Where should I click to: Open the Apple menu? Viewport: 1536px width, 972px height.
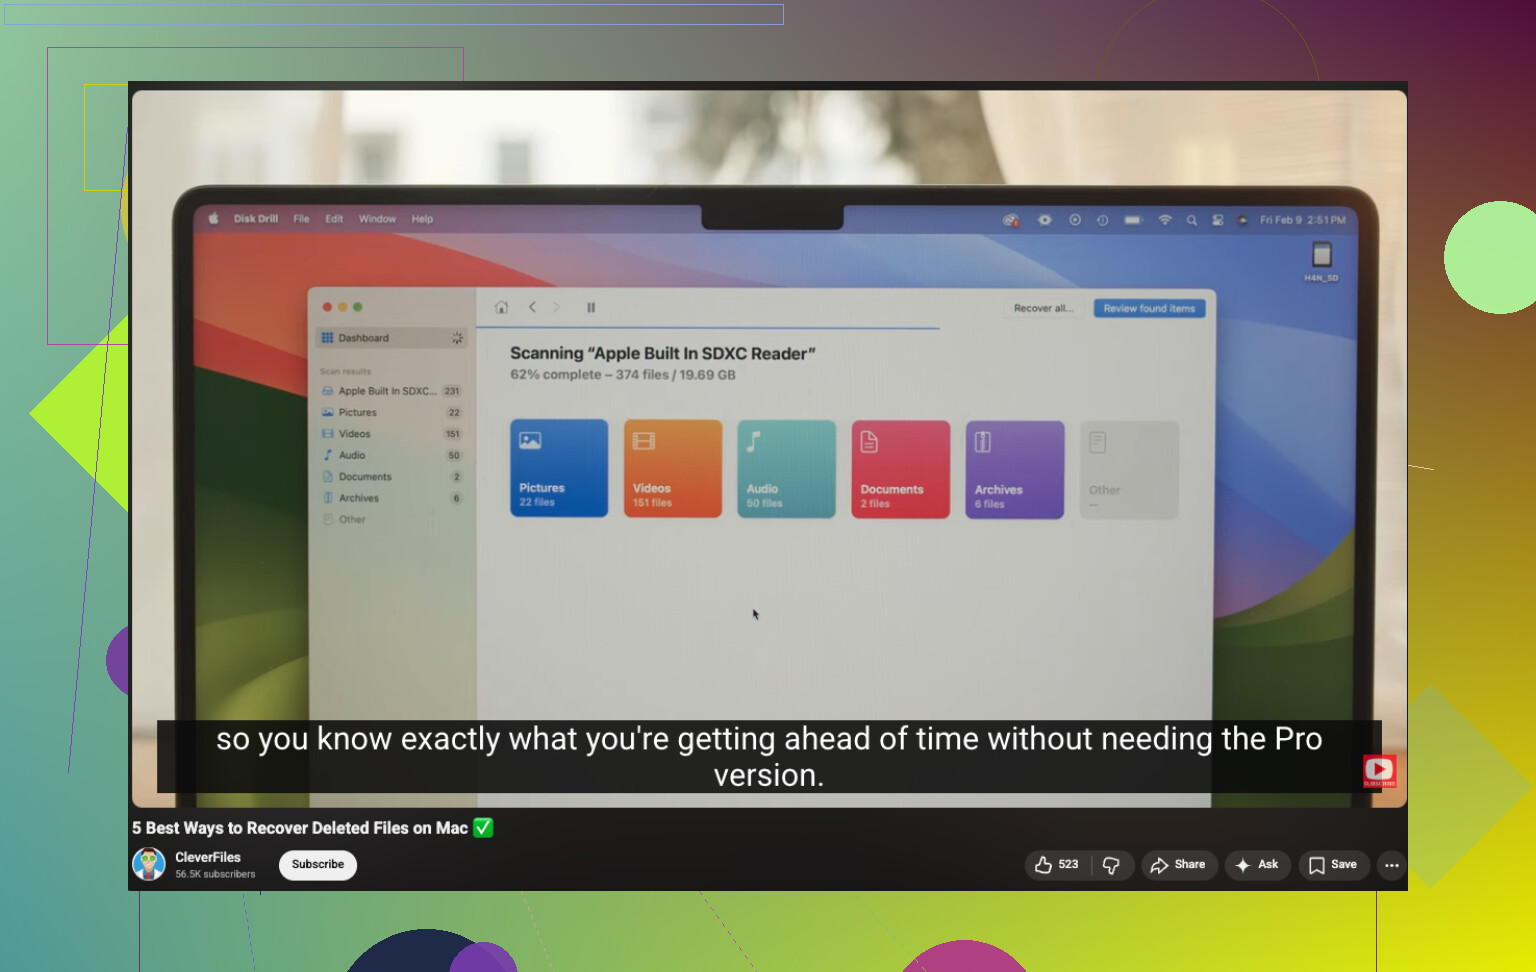click(213, 219)
